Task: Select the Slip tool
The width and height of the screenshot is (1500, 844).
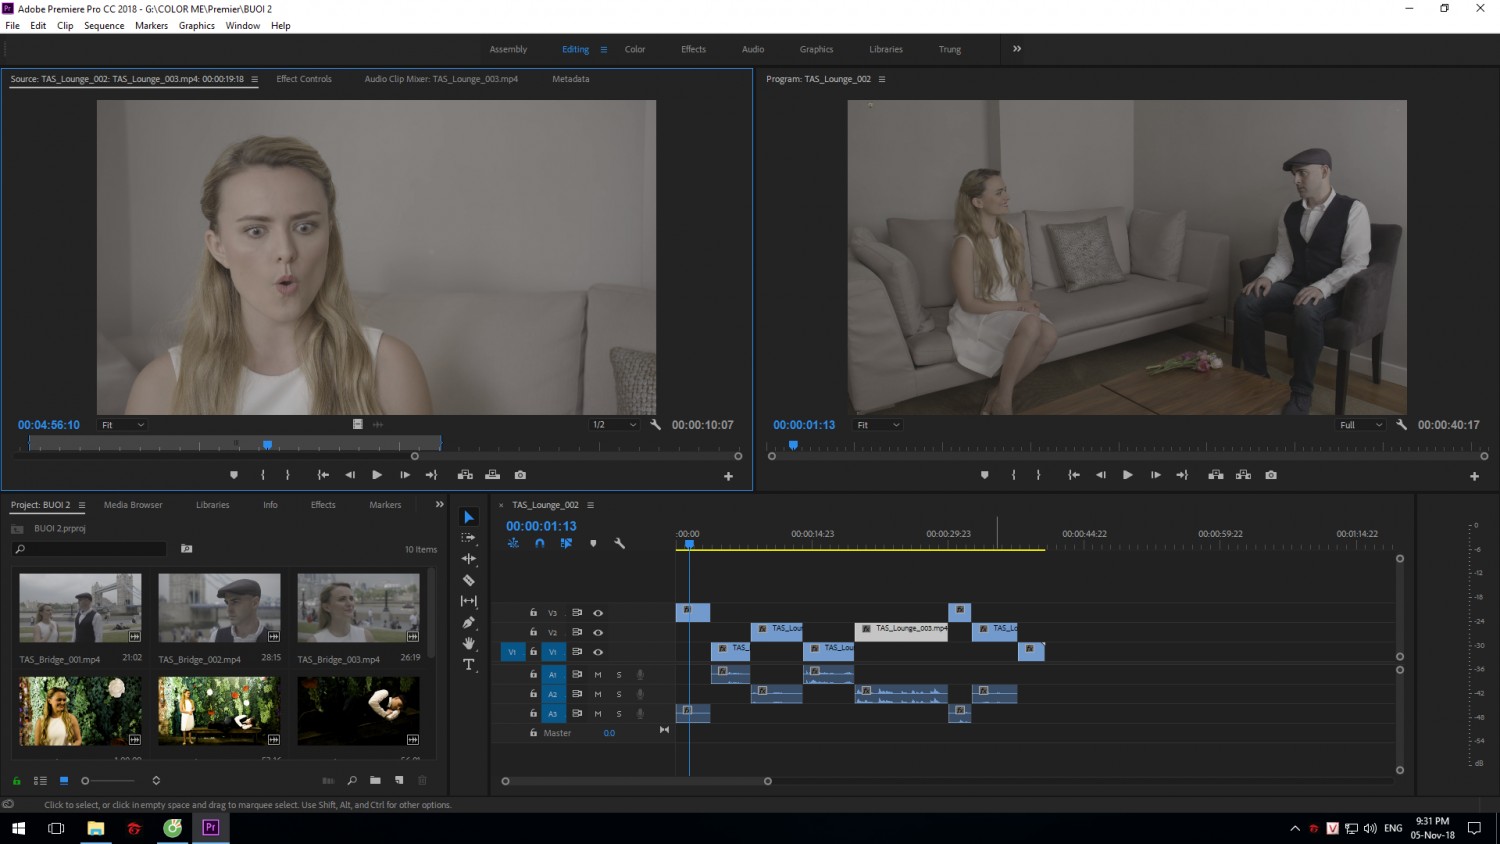Action: (469, 601)
